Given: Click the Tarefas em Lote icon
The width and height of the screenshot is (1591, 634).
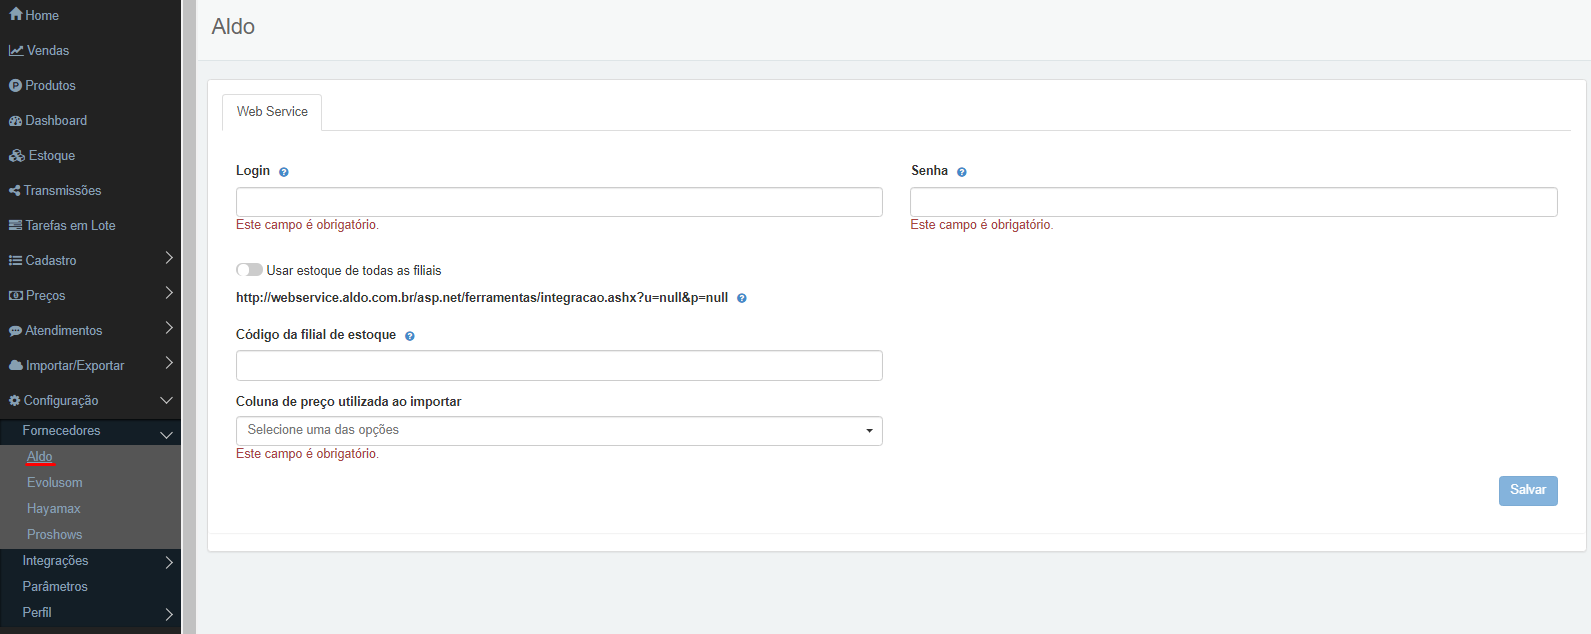Looking at the screenshot, I should click(15, 226).
